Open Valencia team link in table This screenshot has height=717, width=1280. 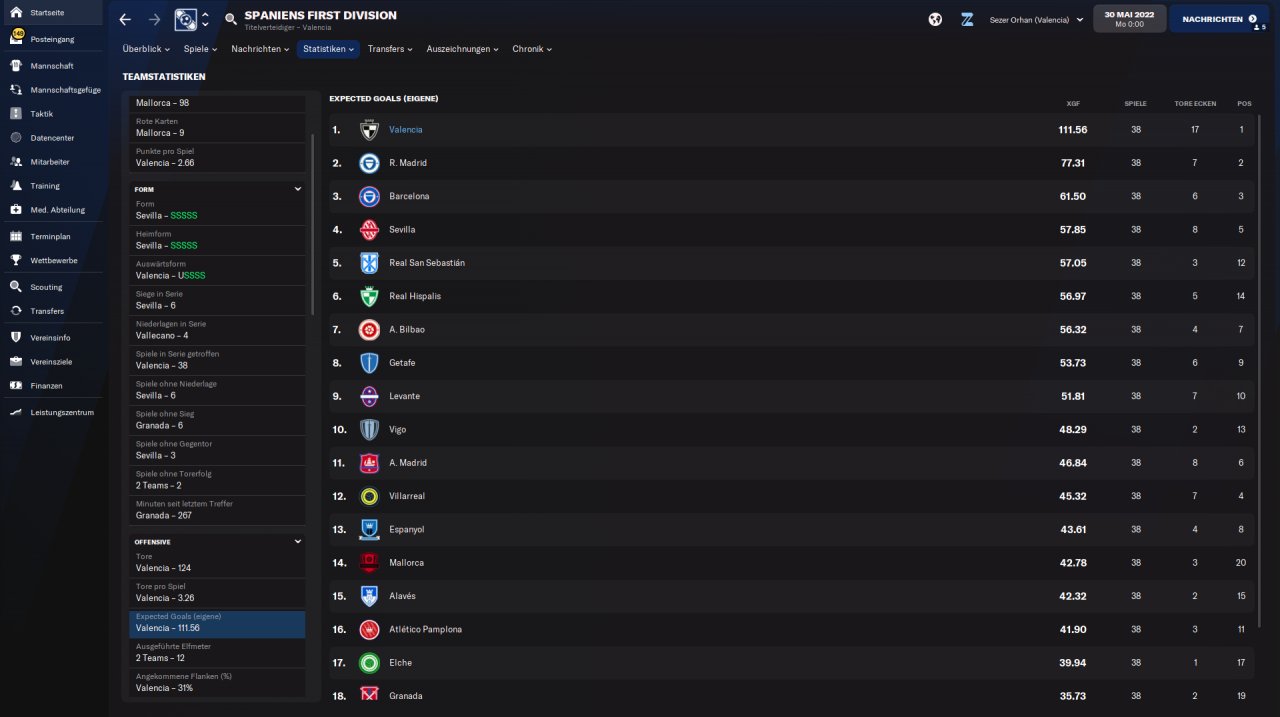point(405,130)
